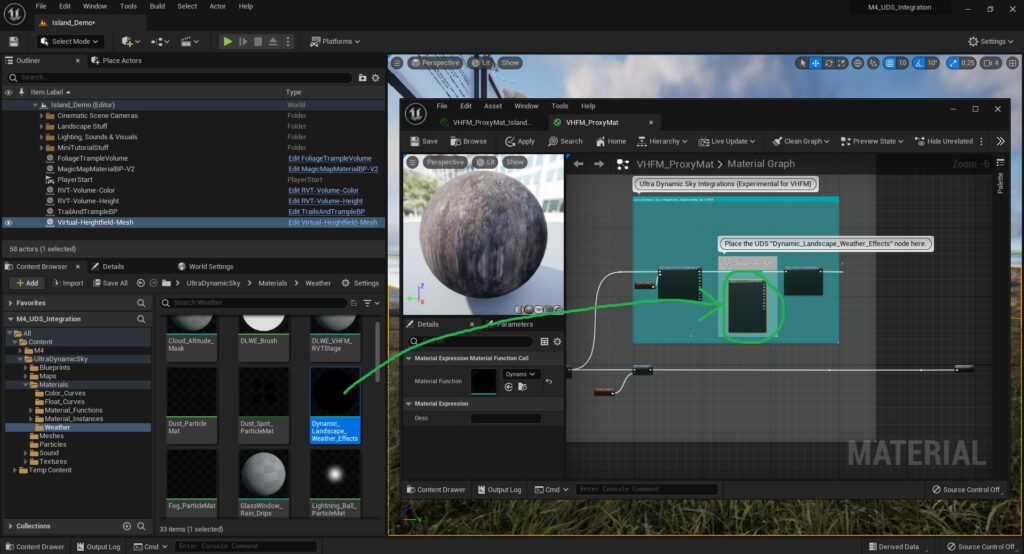This screenshot has height=554, width=1024.
Task: Open the Platforms dropdown menu
Action: coord(335,41)
